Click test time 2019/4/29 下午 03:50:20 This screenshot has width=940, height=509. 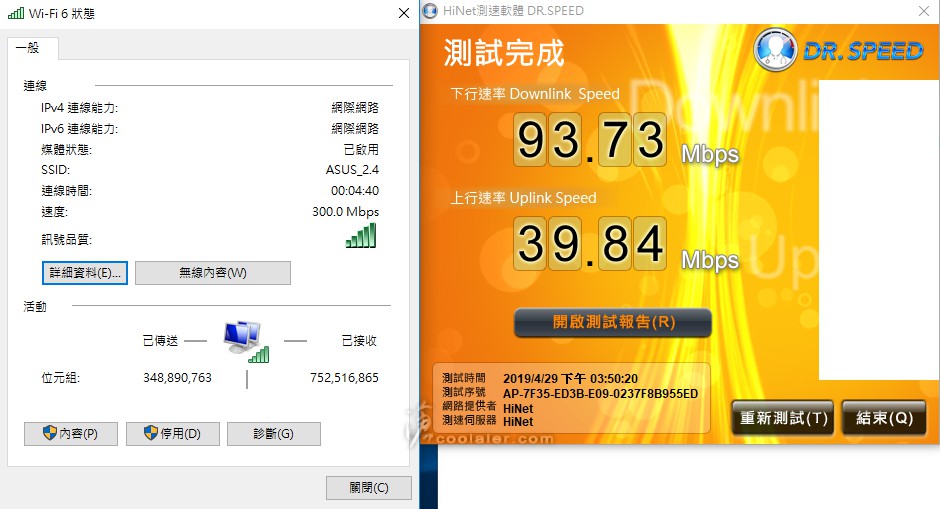coord(570,379)
